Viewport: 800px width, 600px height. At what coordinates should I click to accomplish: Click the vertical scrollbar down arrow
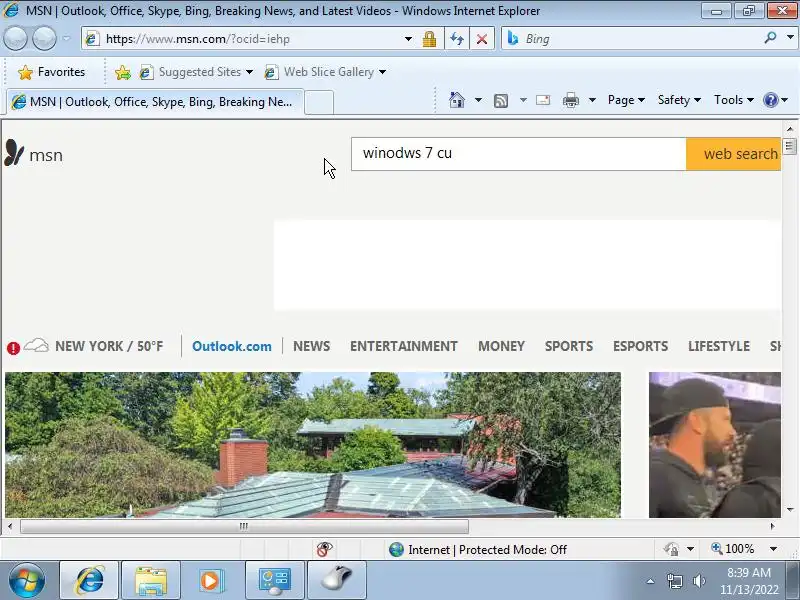coord(790,509)
